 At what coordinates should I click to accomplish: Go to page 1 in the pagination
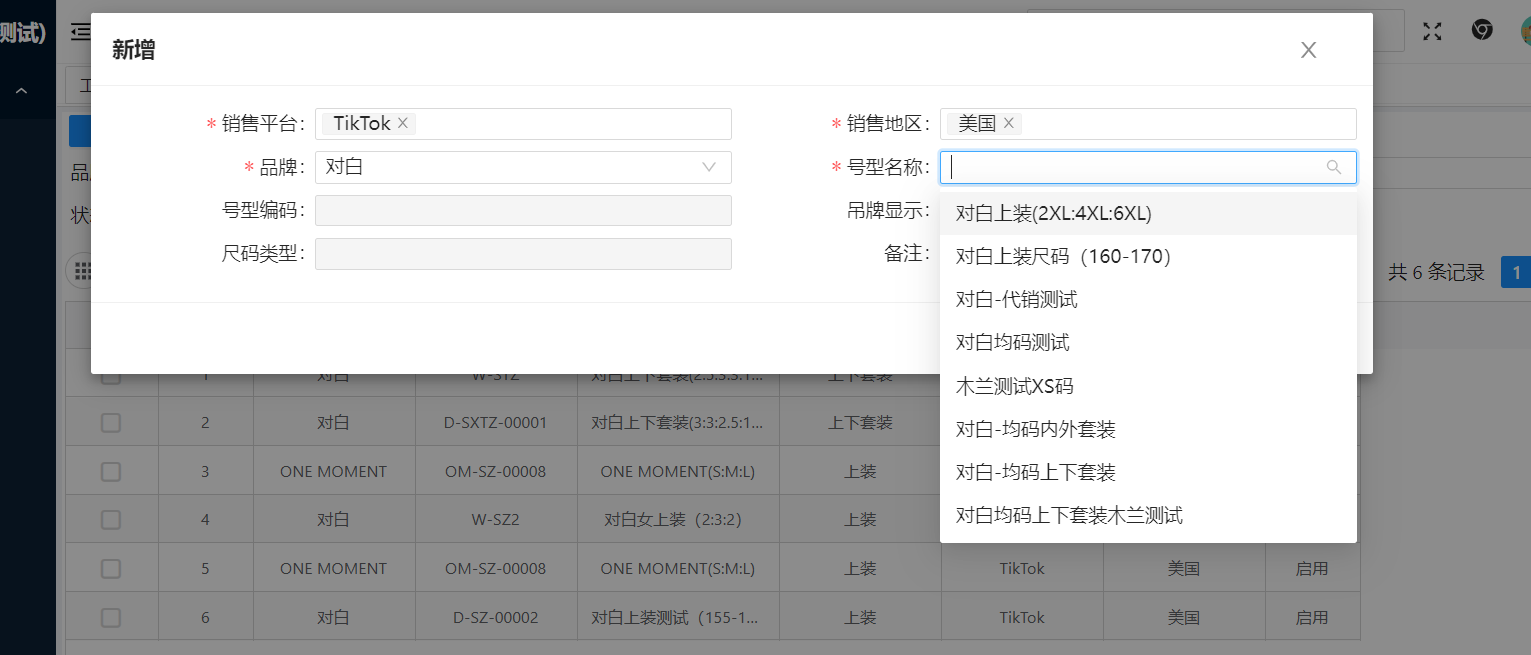pos(1516,272)
